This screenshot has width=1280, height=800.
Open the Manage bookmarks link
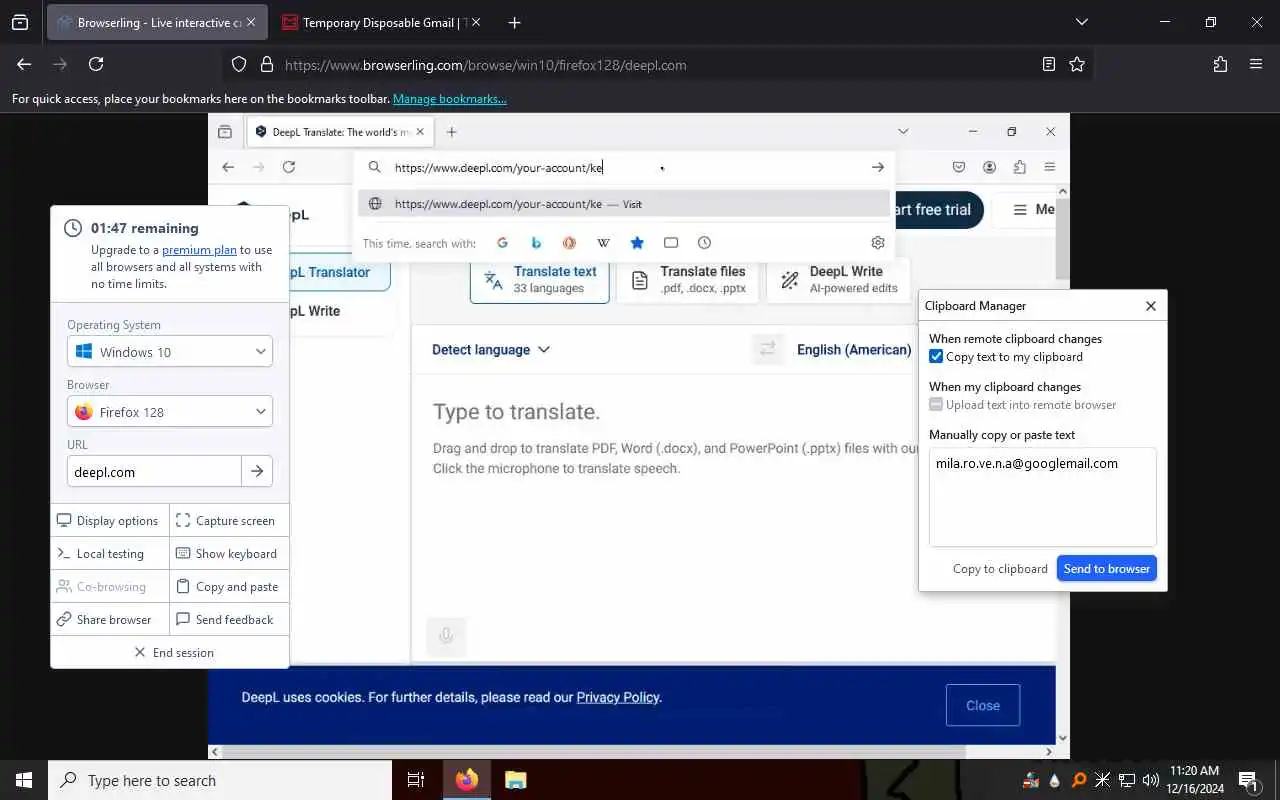point(450,99)
